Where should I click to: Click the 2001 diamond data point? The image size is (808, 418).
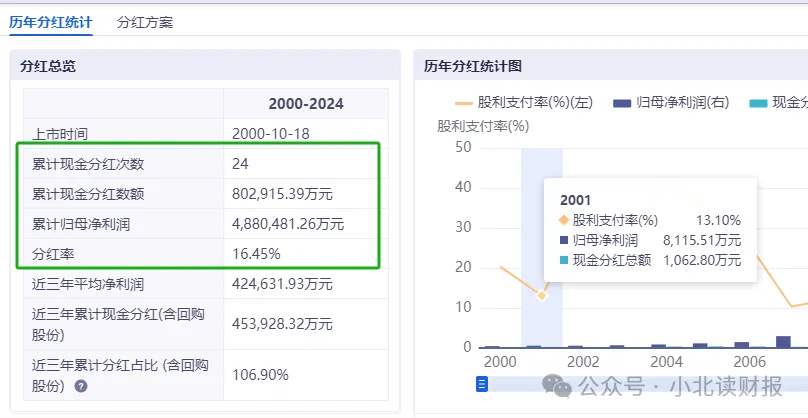tap(542, 295)
